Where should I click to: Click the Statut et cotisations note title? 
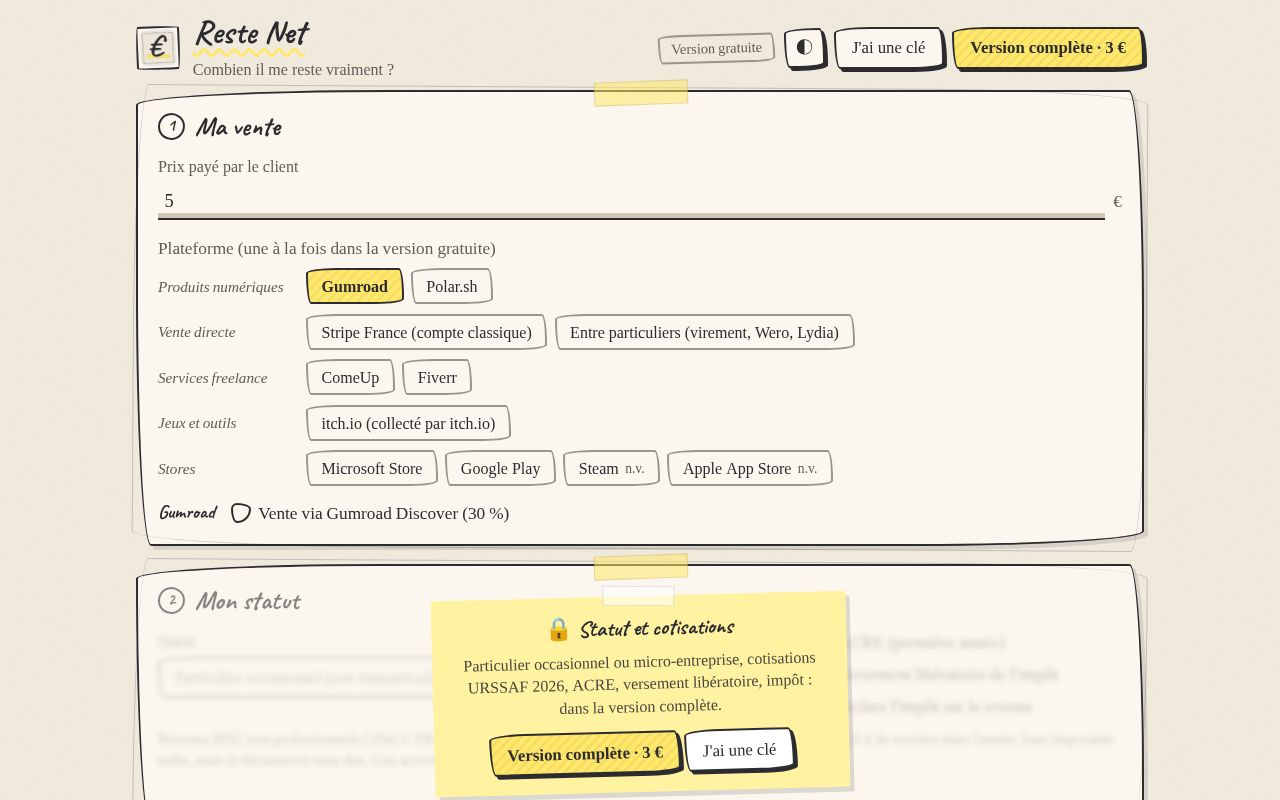657,628
